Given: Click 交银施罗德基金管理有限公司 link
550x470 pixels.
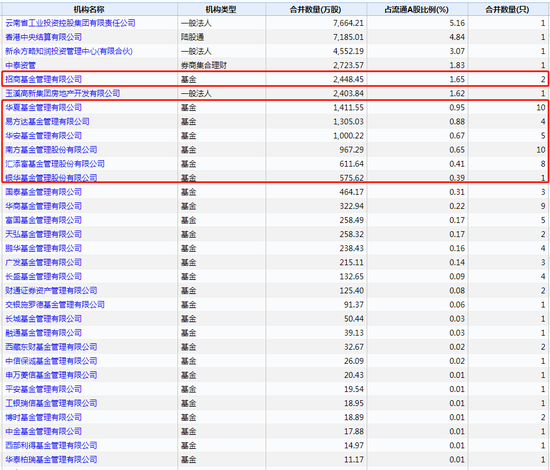Looking at the screenshot, I should coord(55,305).
